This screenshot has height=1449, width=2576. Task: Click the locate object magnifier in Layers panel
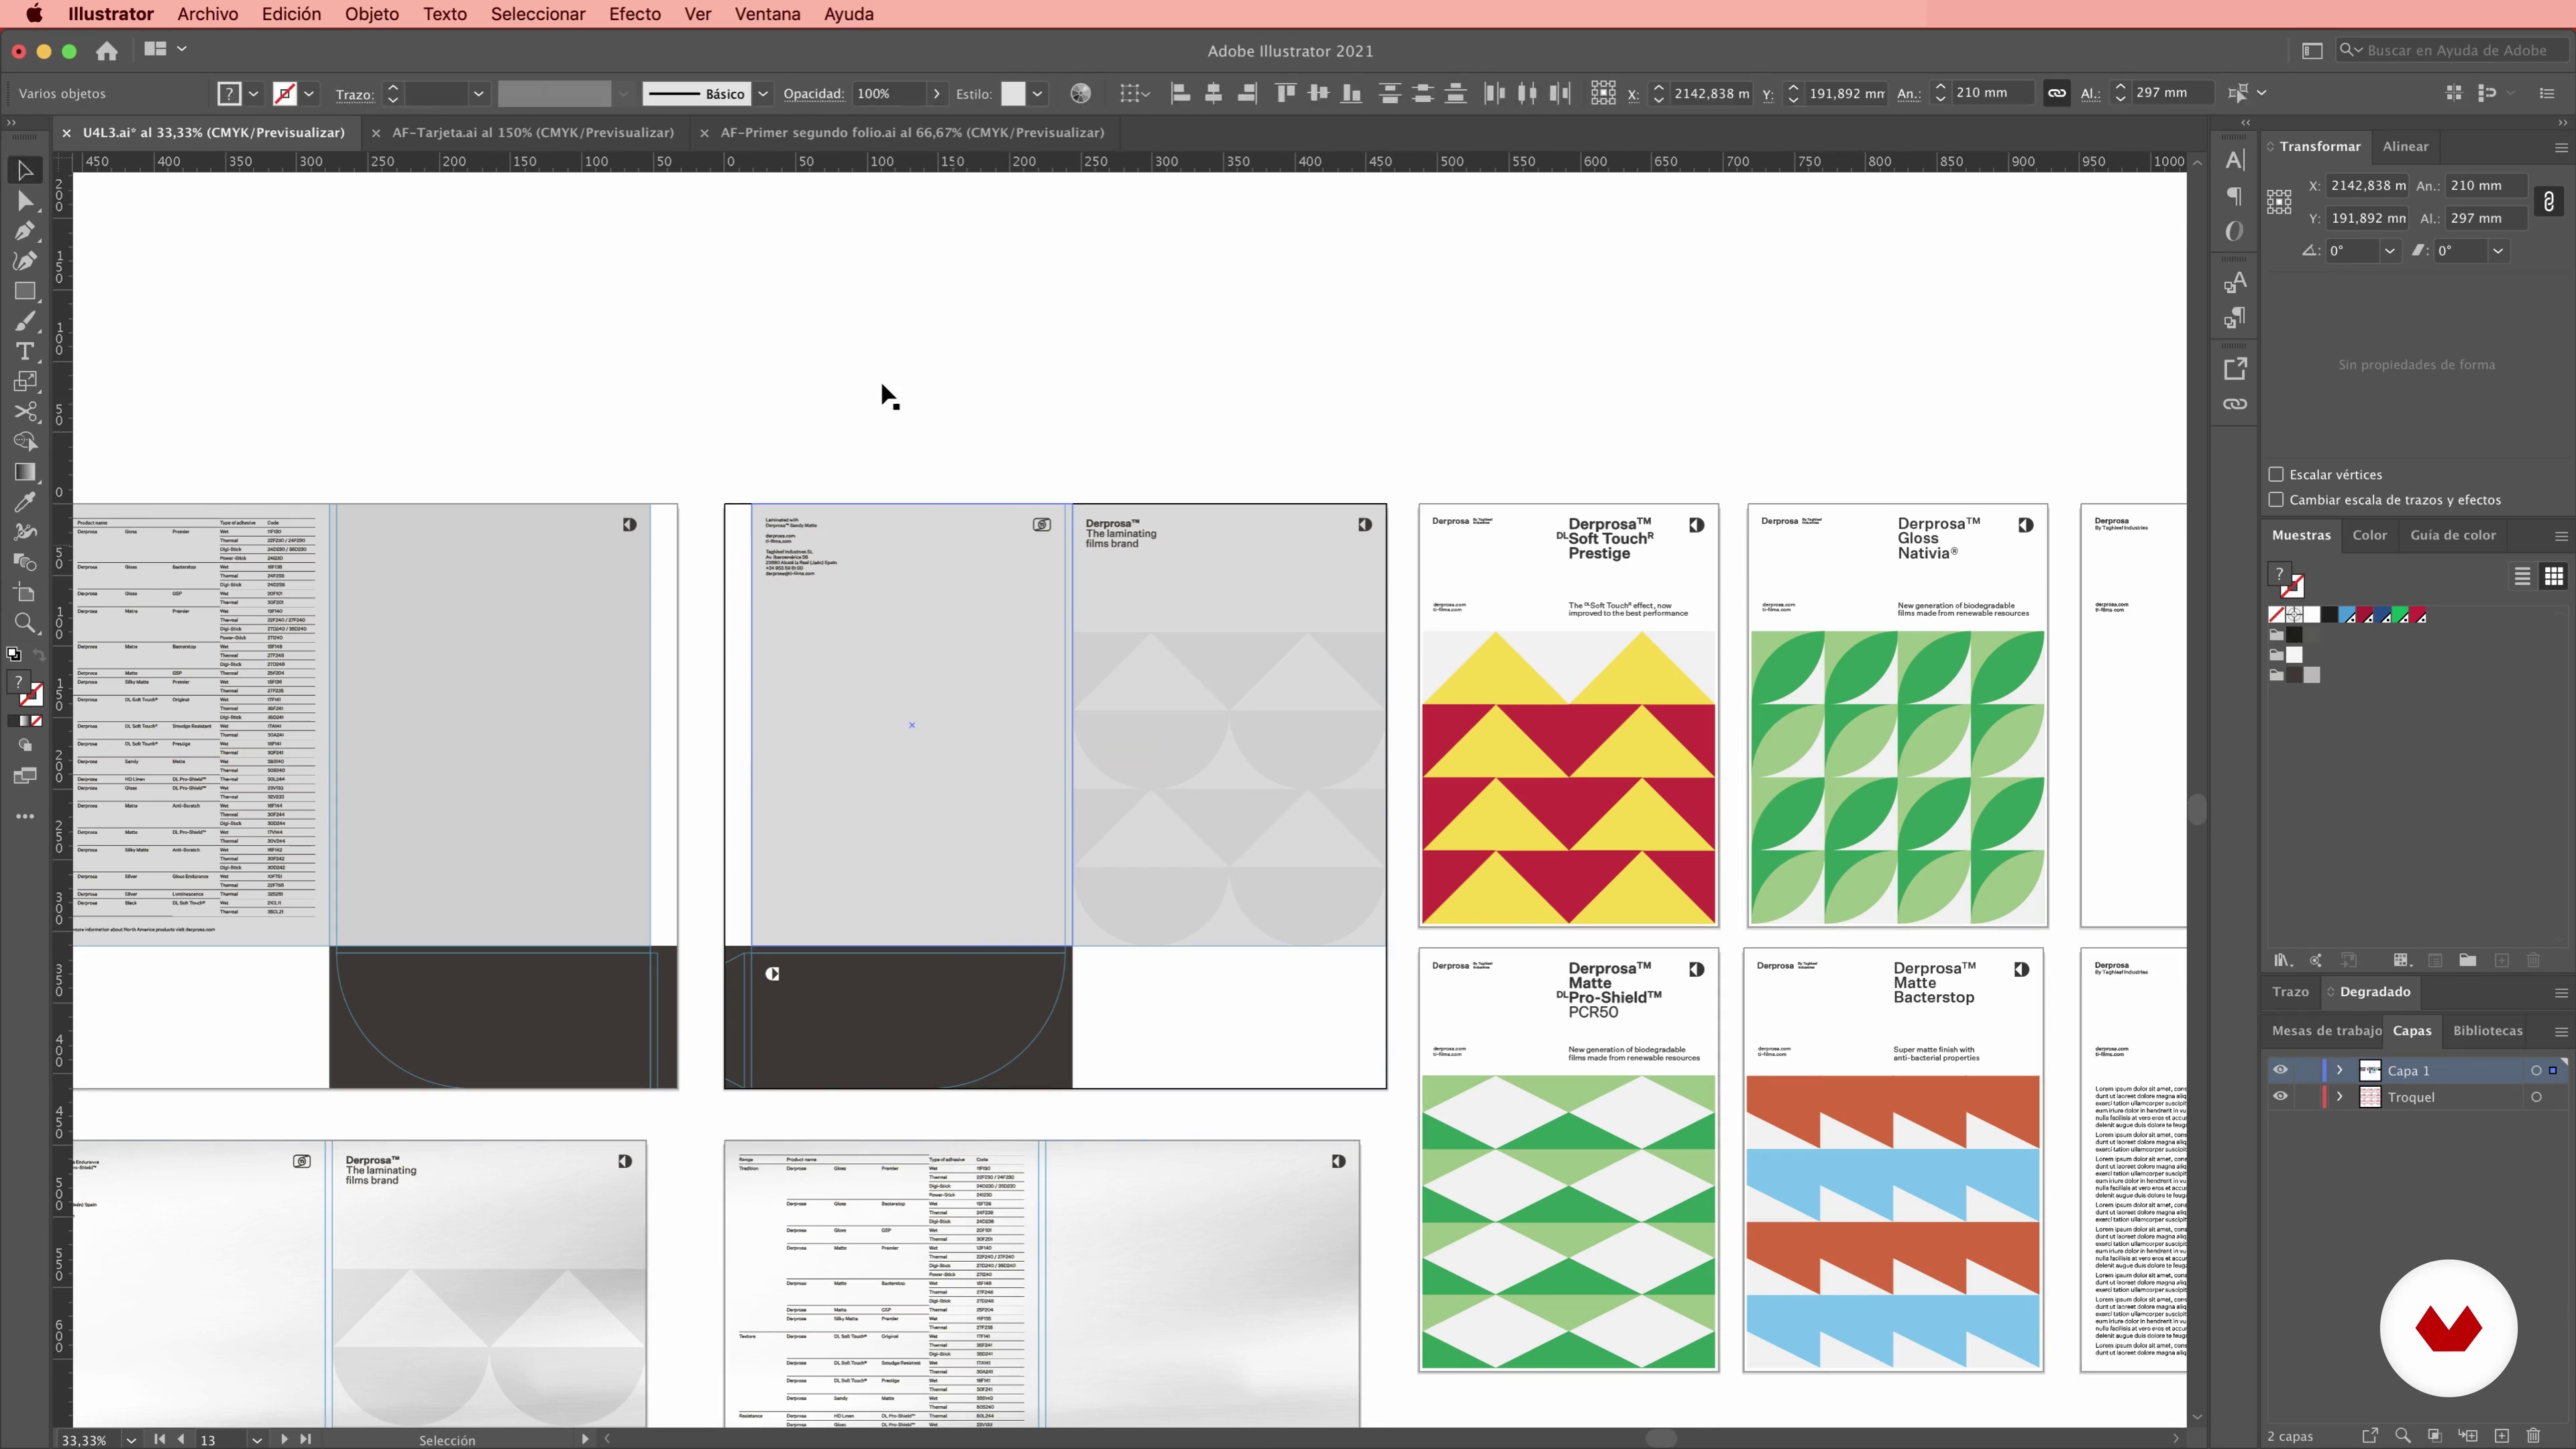2402,1436
